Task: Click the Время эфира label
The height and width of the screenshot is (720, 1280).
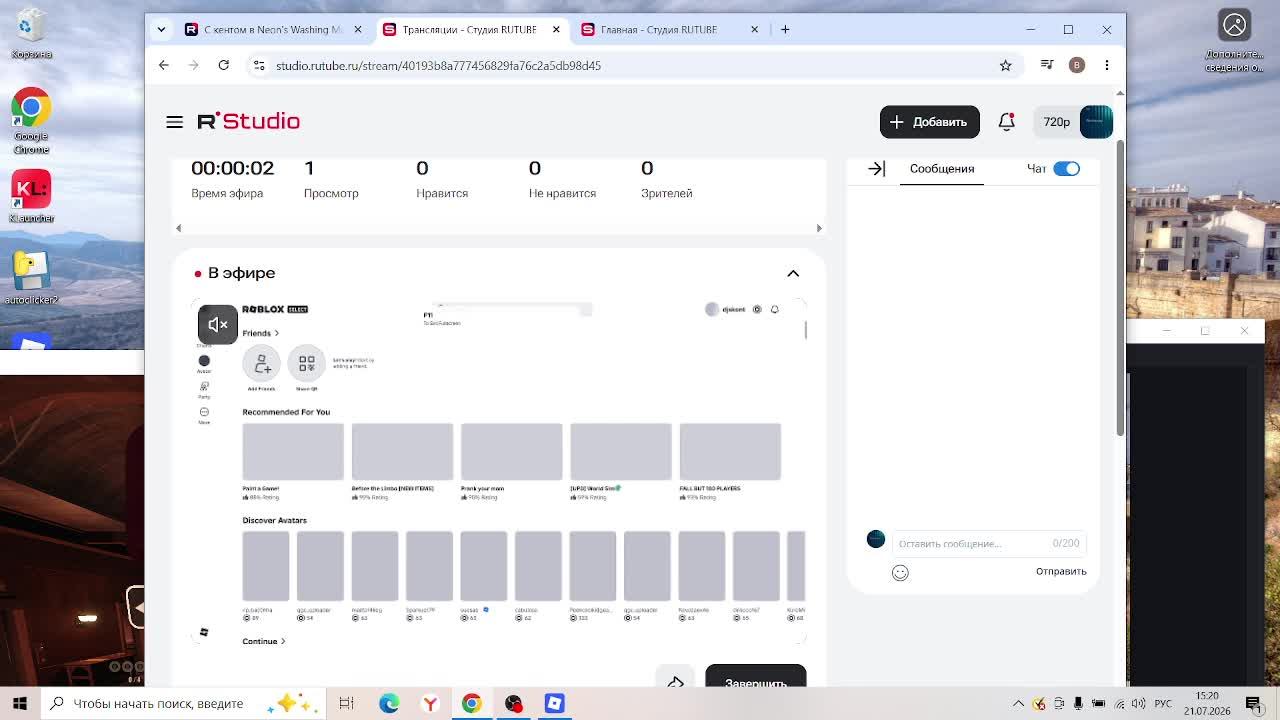Action: [227, 193]
